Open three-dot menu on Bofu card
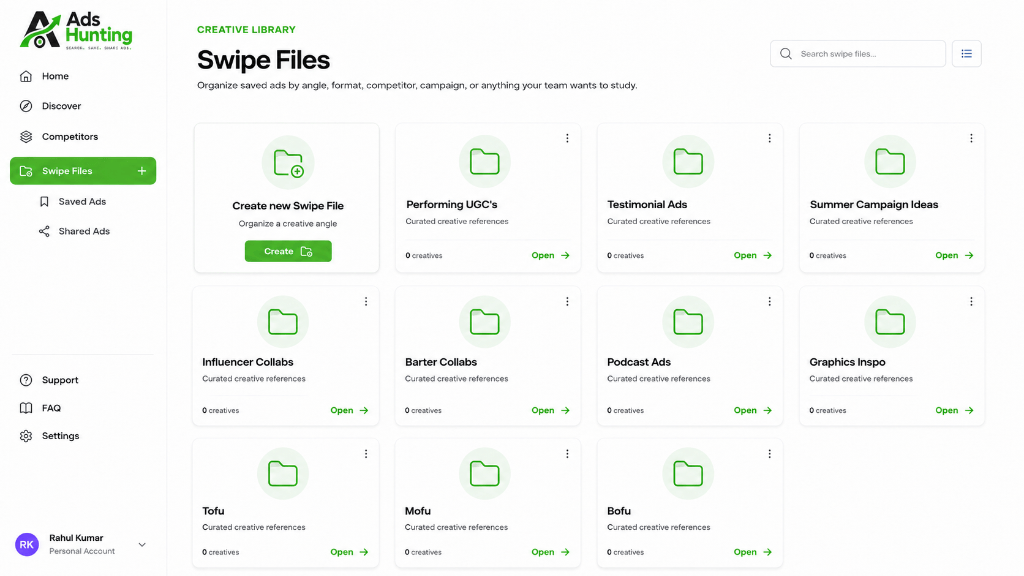This screenshot has width=1024, height=576. pyautogui.click(x=769, y=454)
